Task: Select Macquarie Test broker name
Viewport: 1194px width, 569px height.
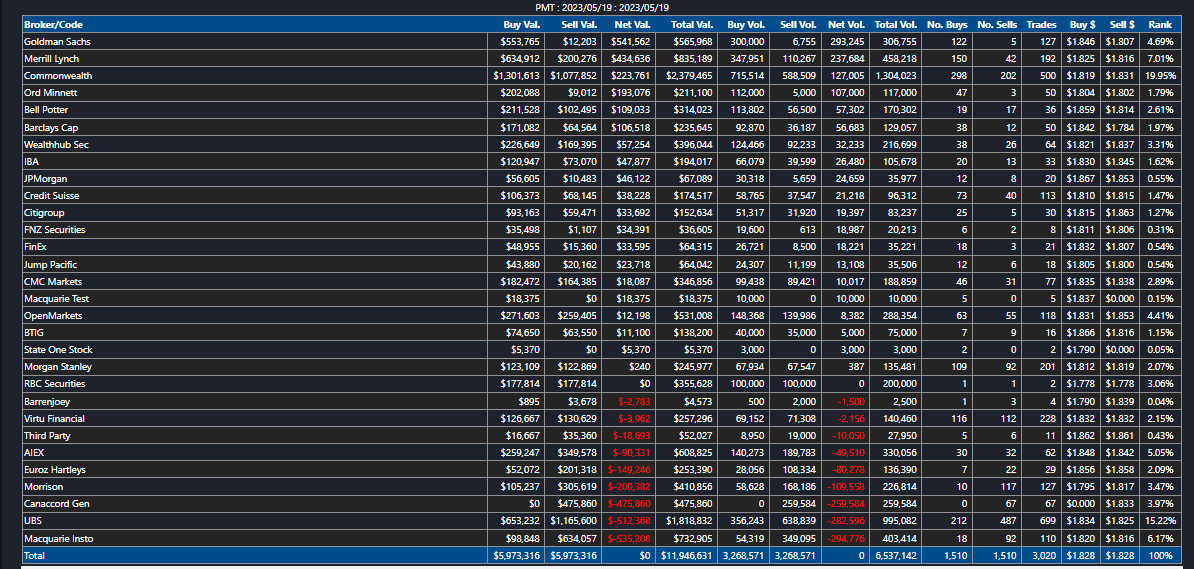Action: click(x=56, y=299)
